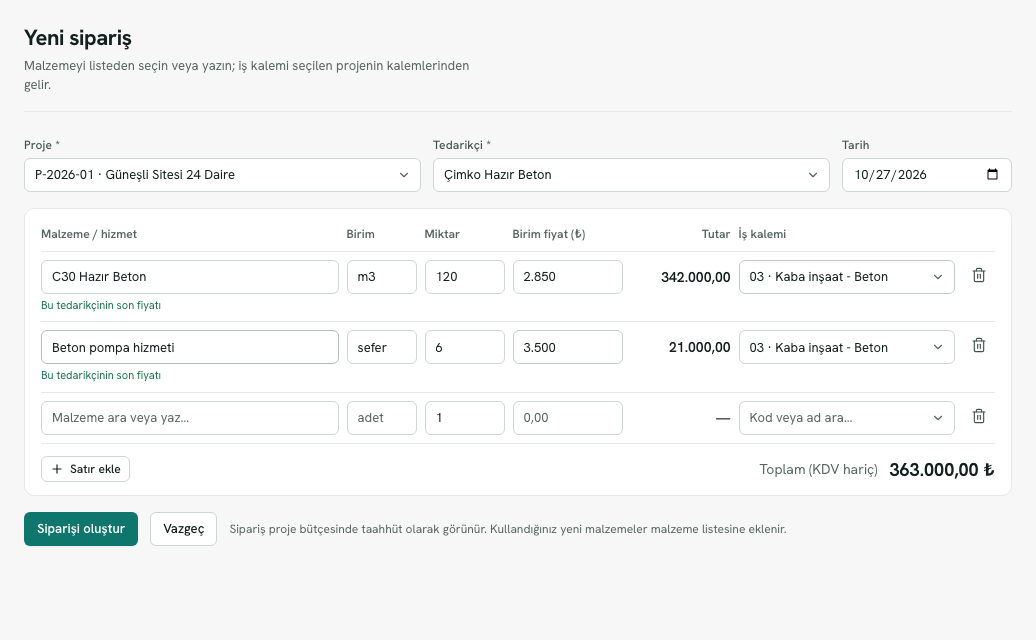Viewport: 1036px width, 640px height.
Task: Edit the Beton pompa hizmeti material field
Action: point(190,347)
